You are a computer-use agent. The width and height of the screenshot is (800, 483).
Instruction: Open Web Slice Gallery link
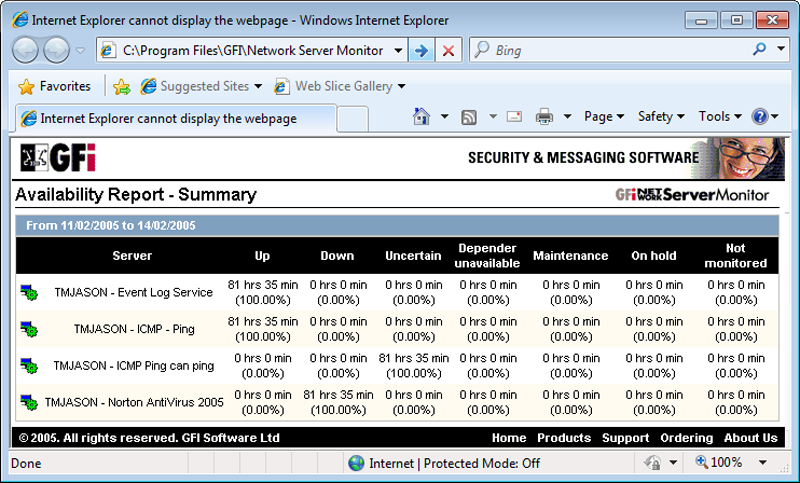340,86
